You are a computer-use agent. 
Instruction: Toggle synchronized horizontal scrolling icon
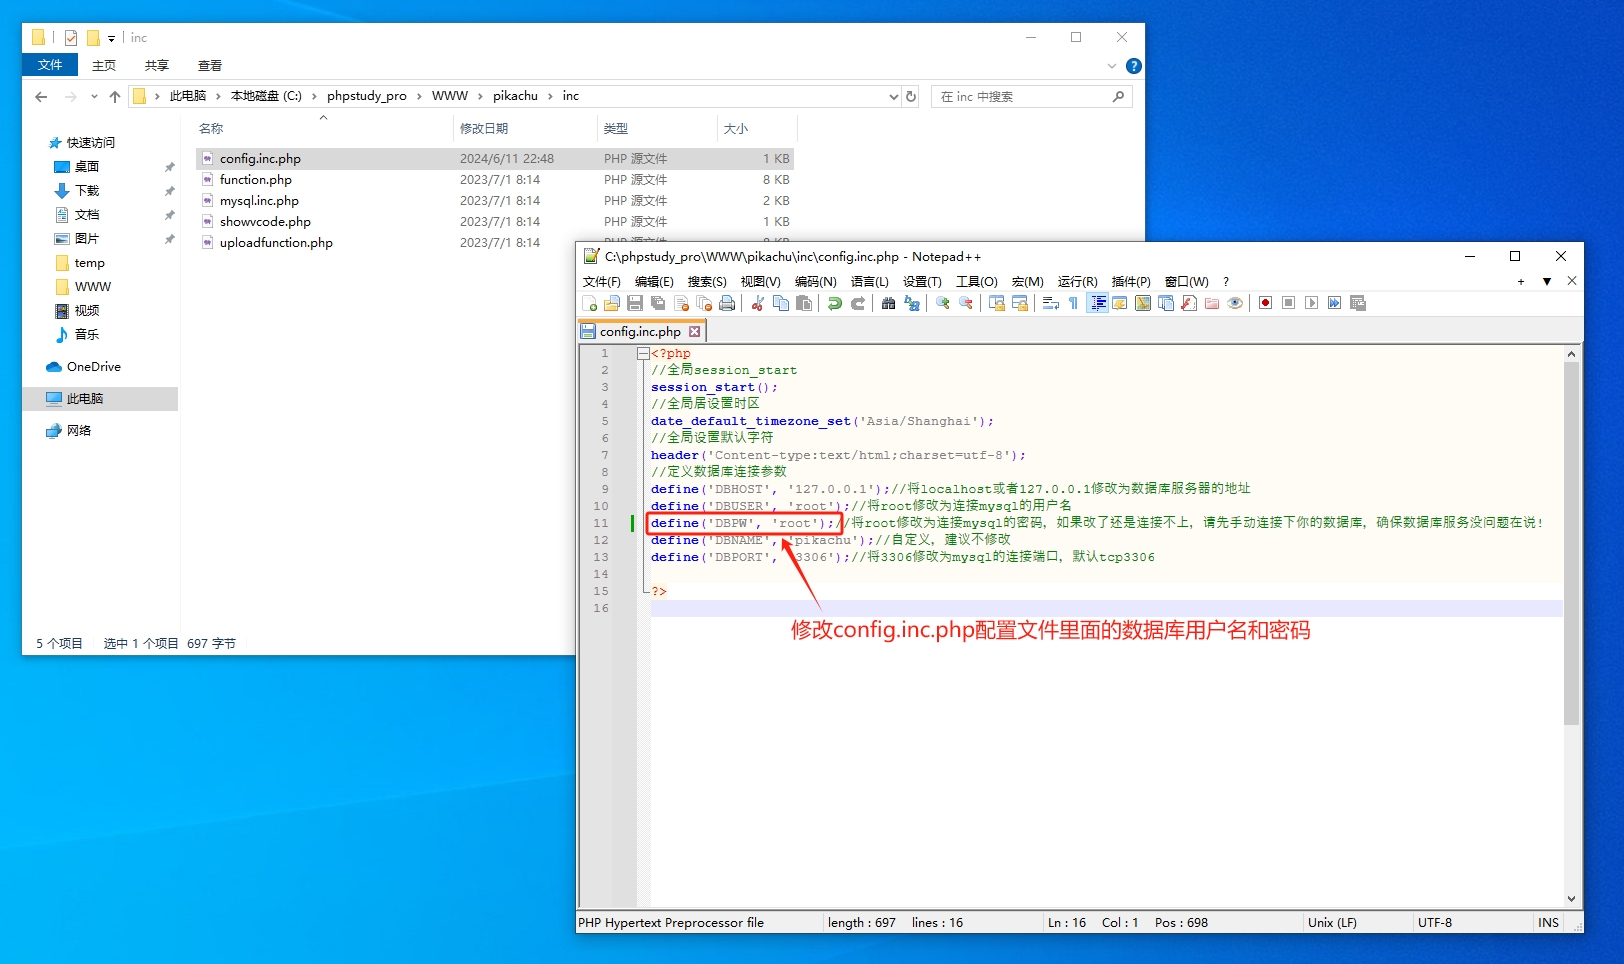[x=1020, y=303]
